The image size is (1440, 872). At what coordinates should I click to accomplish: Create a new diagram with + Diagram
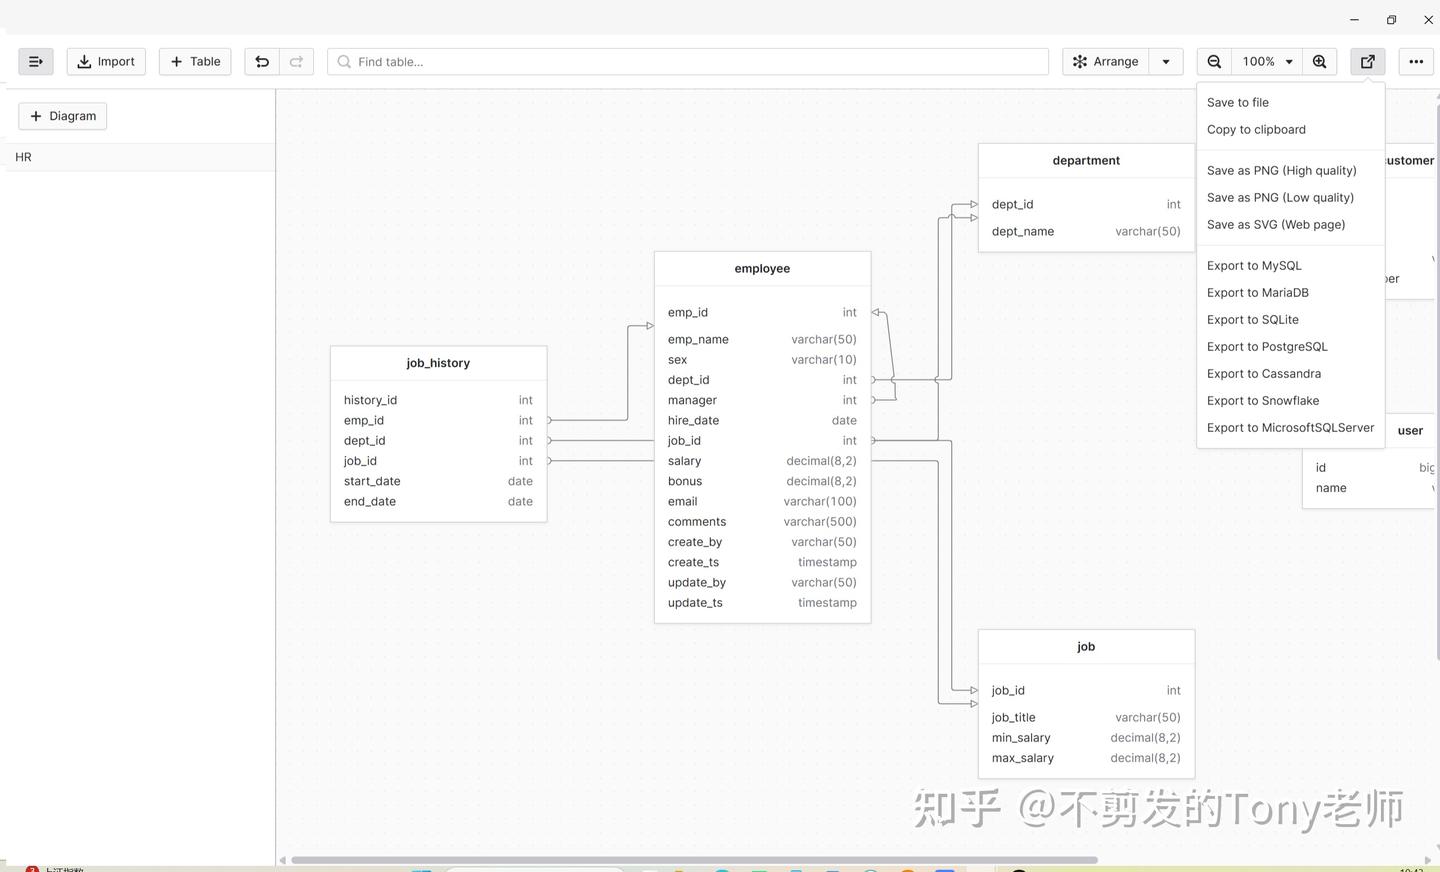(62, 116)
